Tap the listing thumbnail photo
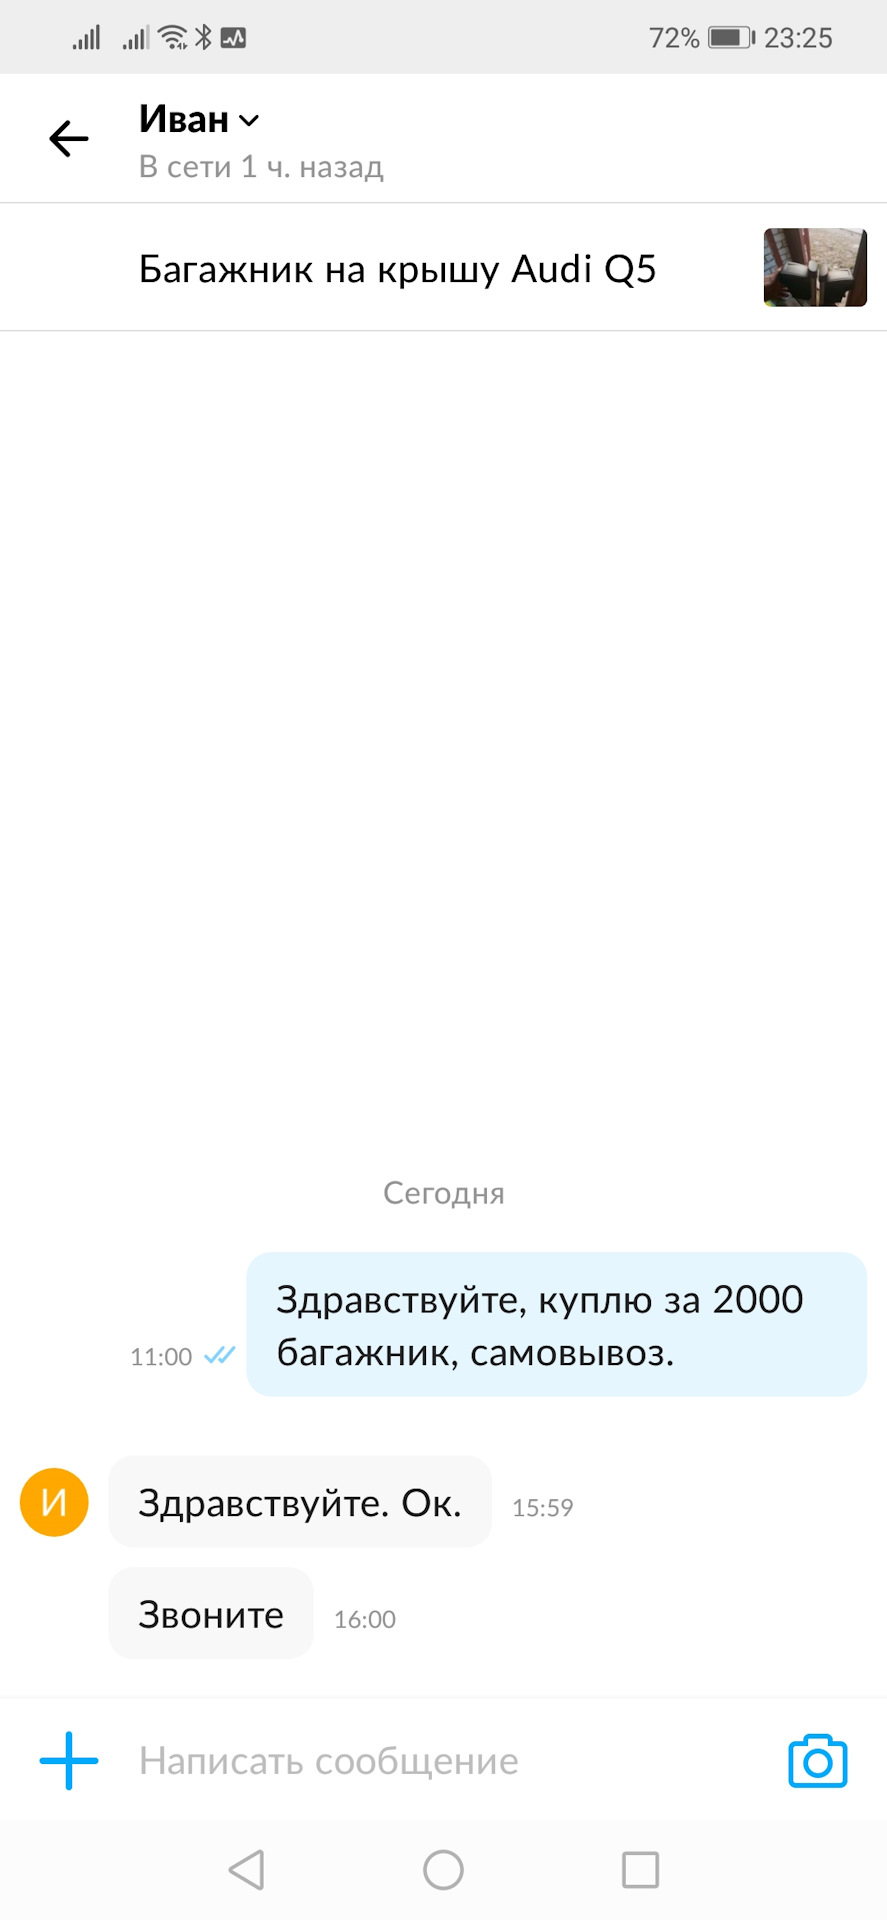 click(x=815, y=267)
